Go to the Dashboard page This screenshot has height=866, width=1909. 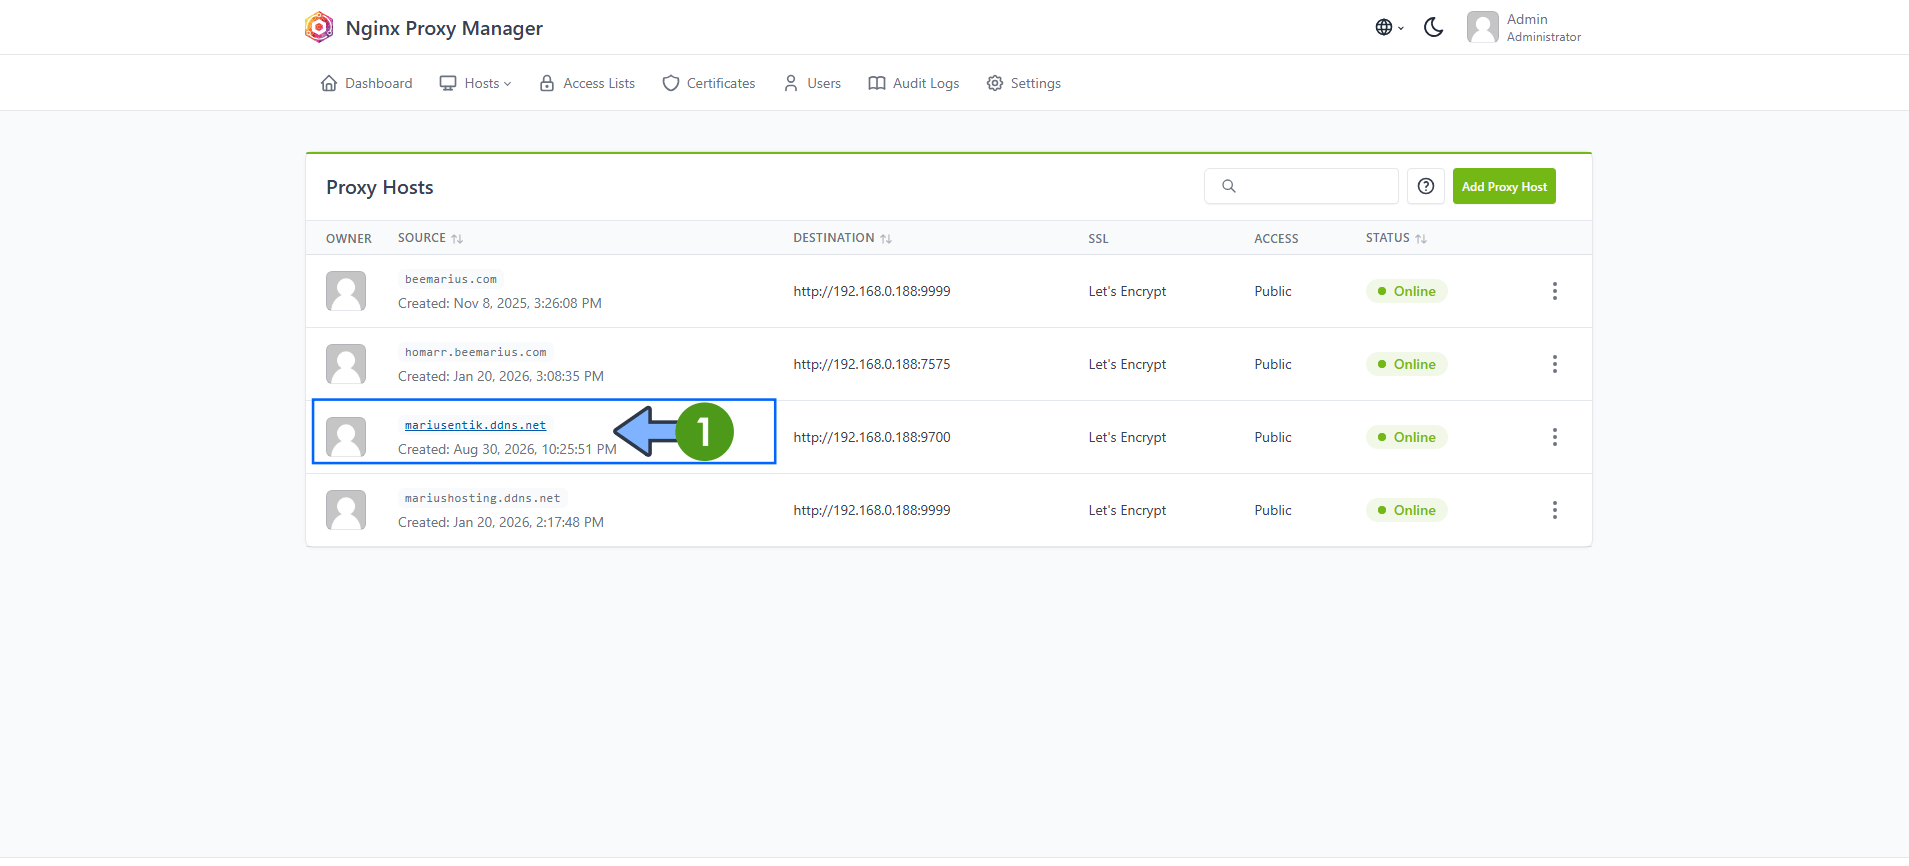(366, 83)
